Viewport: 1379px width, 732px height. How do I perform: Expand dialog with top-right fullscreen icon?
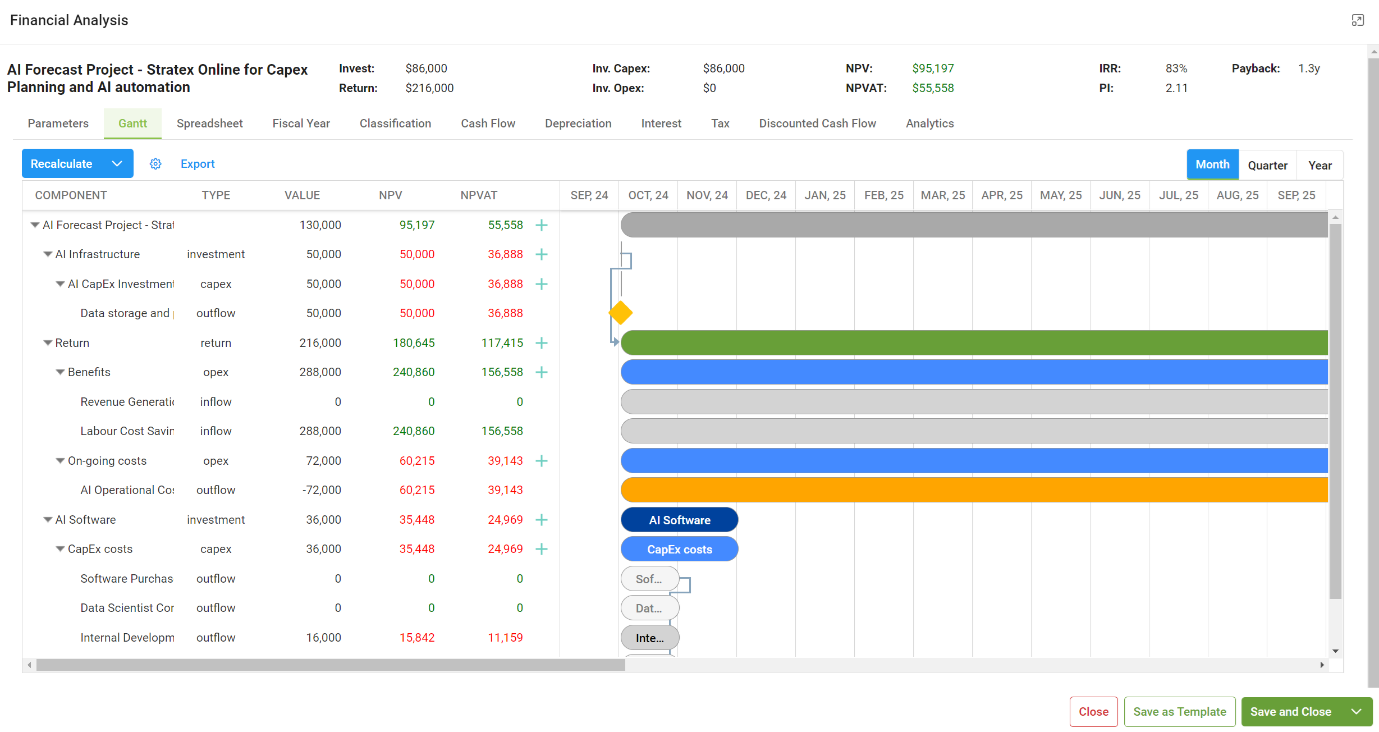(1357, 20)
